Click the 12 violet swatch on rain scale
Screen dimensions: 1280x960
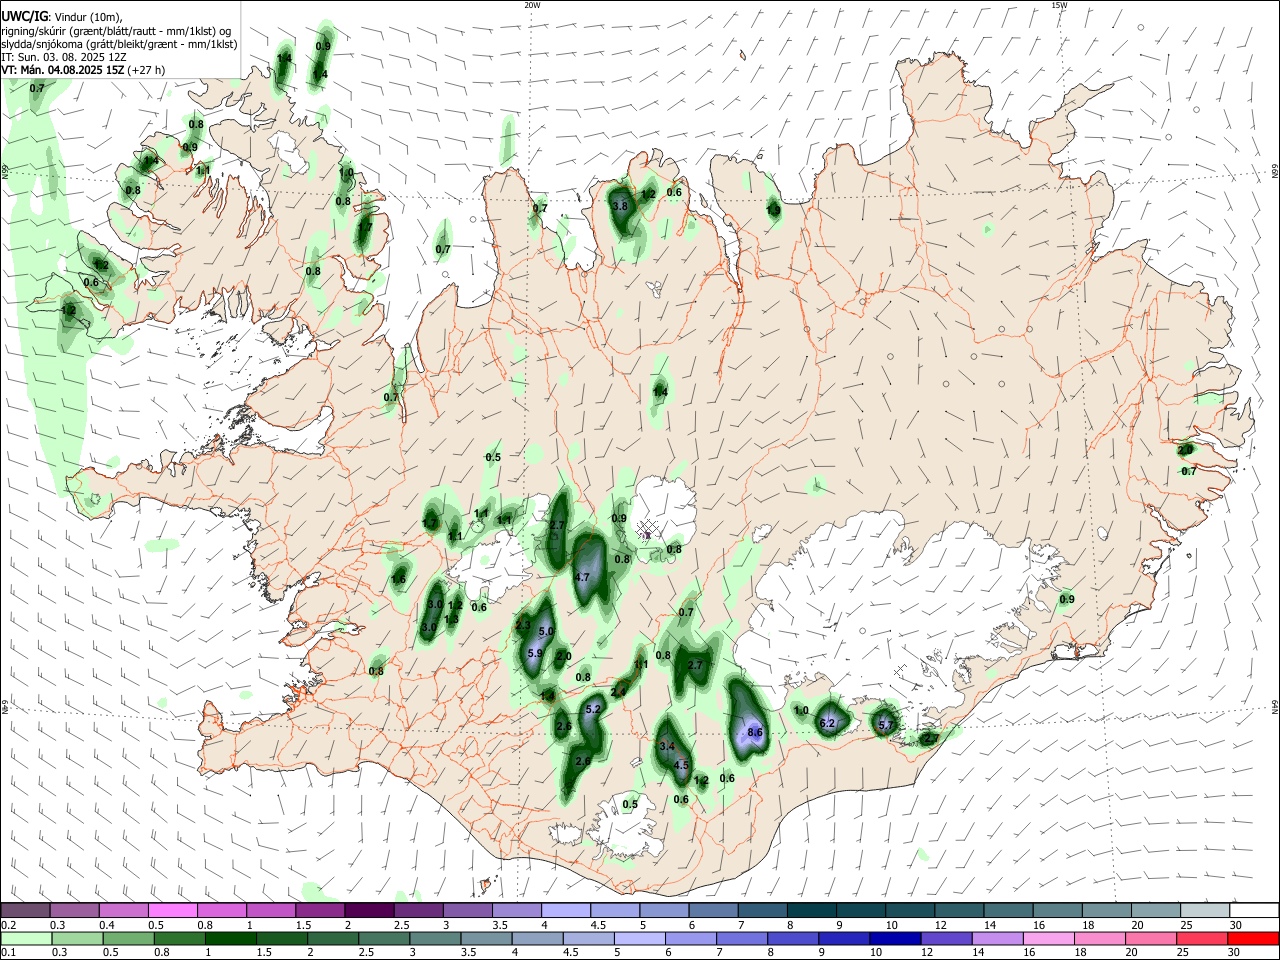(x=944, y=938)
